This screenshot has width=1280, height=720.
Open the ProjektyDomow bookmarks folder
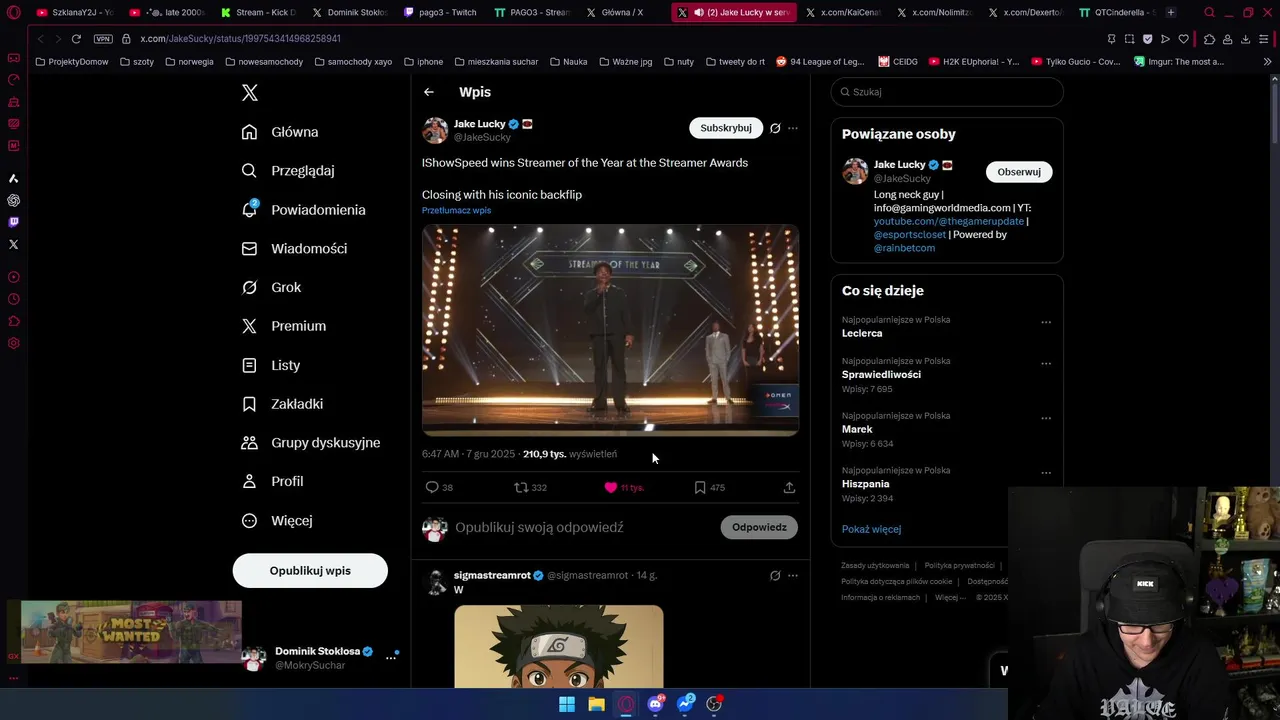click(71, 62)
